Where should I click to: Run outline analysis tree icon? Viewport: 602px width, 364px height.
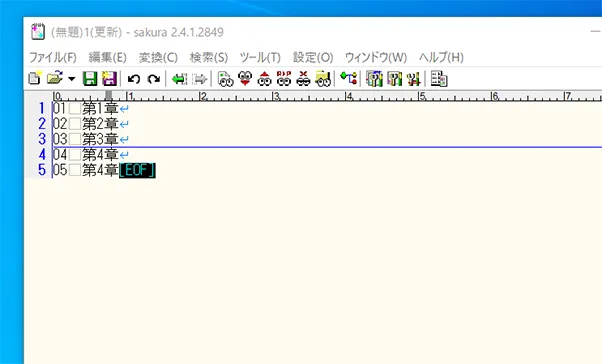(349, 78)
